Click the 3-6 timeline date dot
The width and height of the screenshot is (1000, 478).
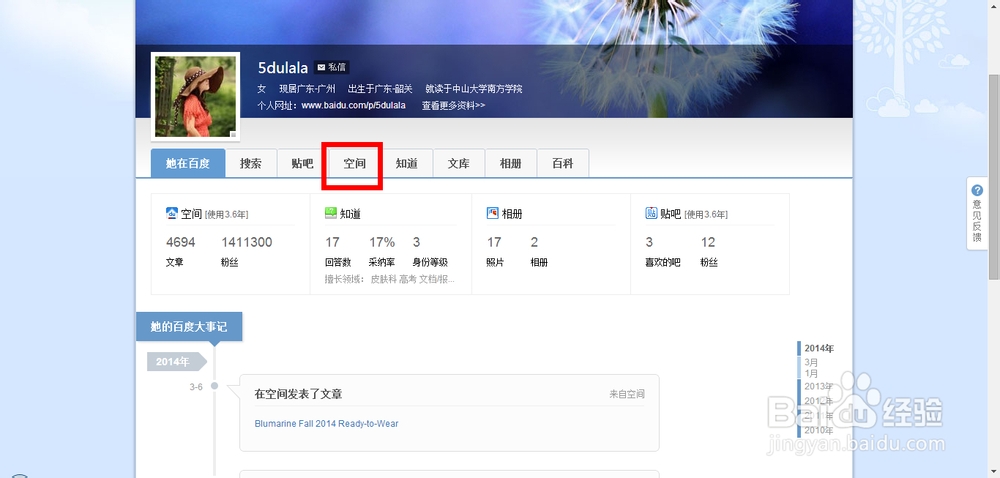(215, 386)
